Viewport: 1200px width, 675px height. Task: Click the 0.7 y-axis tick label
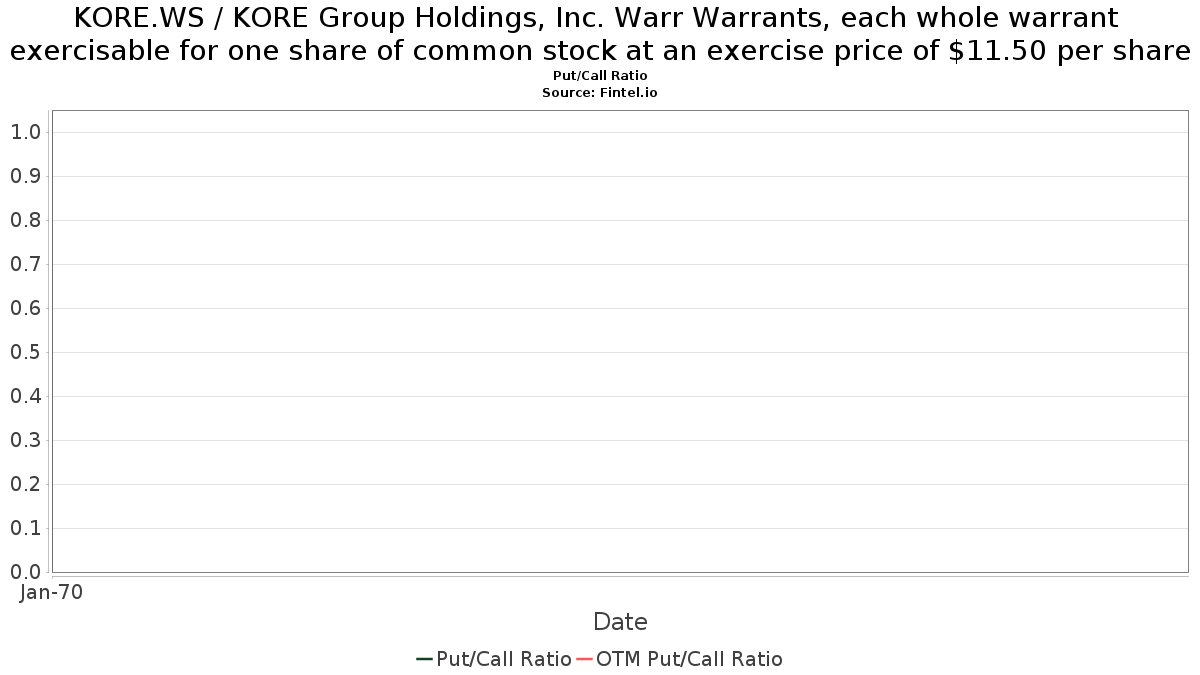25,264
